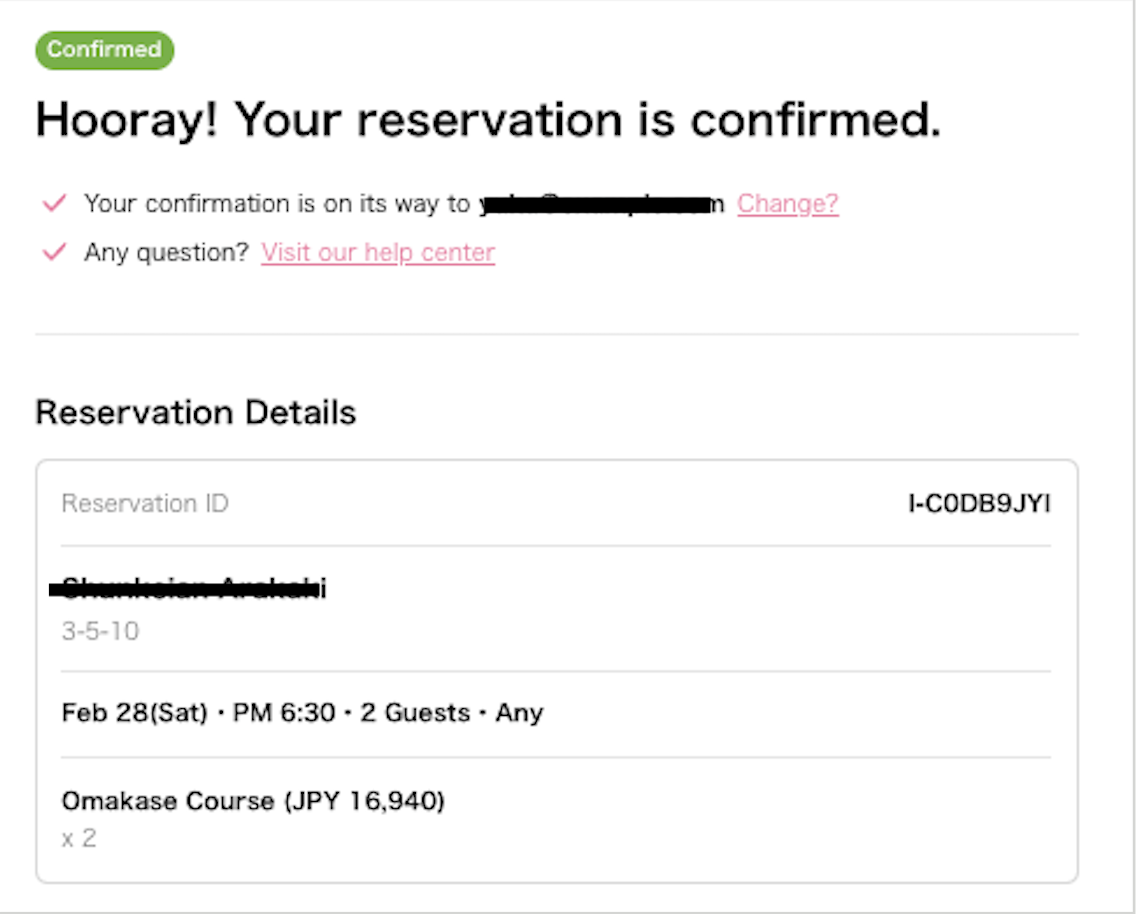The image size is (1136, 914).
Task: Select reservation ID value I-C0DB9JYI
Action: click(979, 503)
